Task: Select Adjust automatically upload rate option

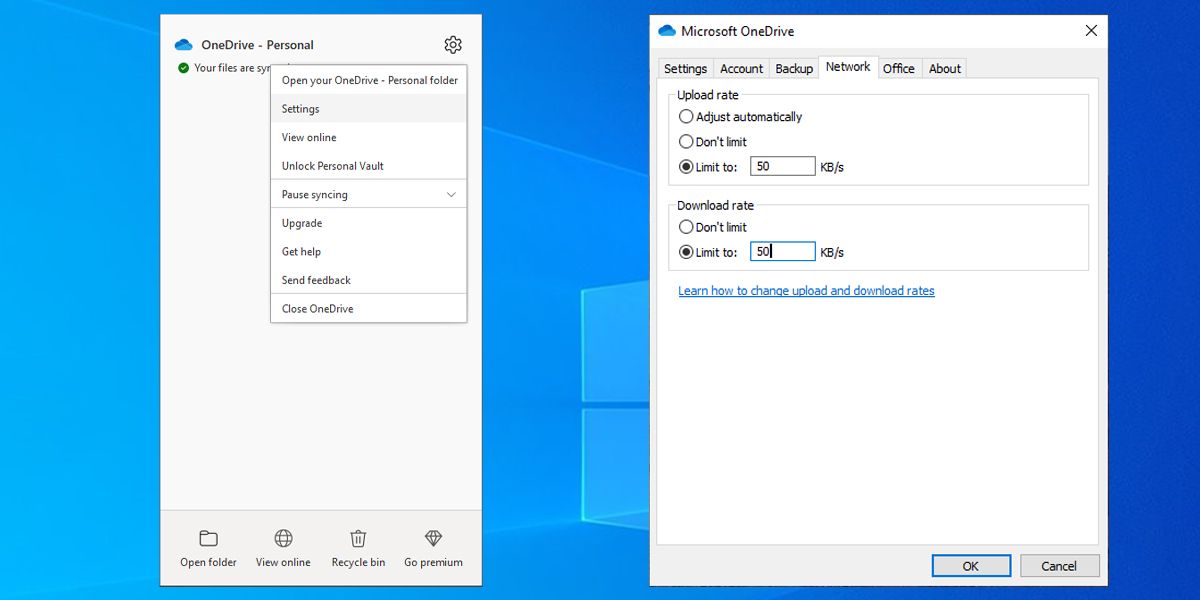Action: pyautogui.click(x=687, y=117)
